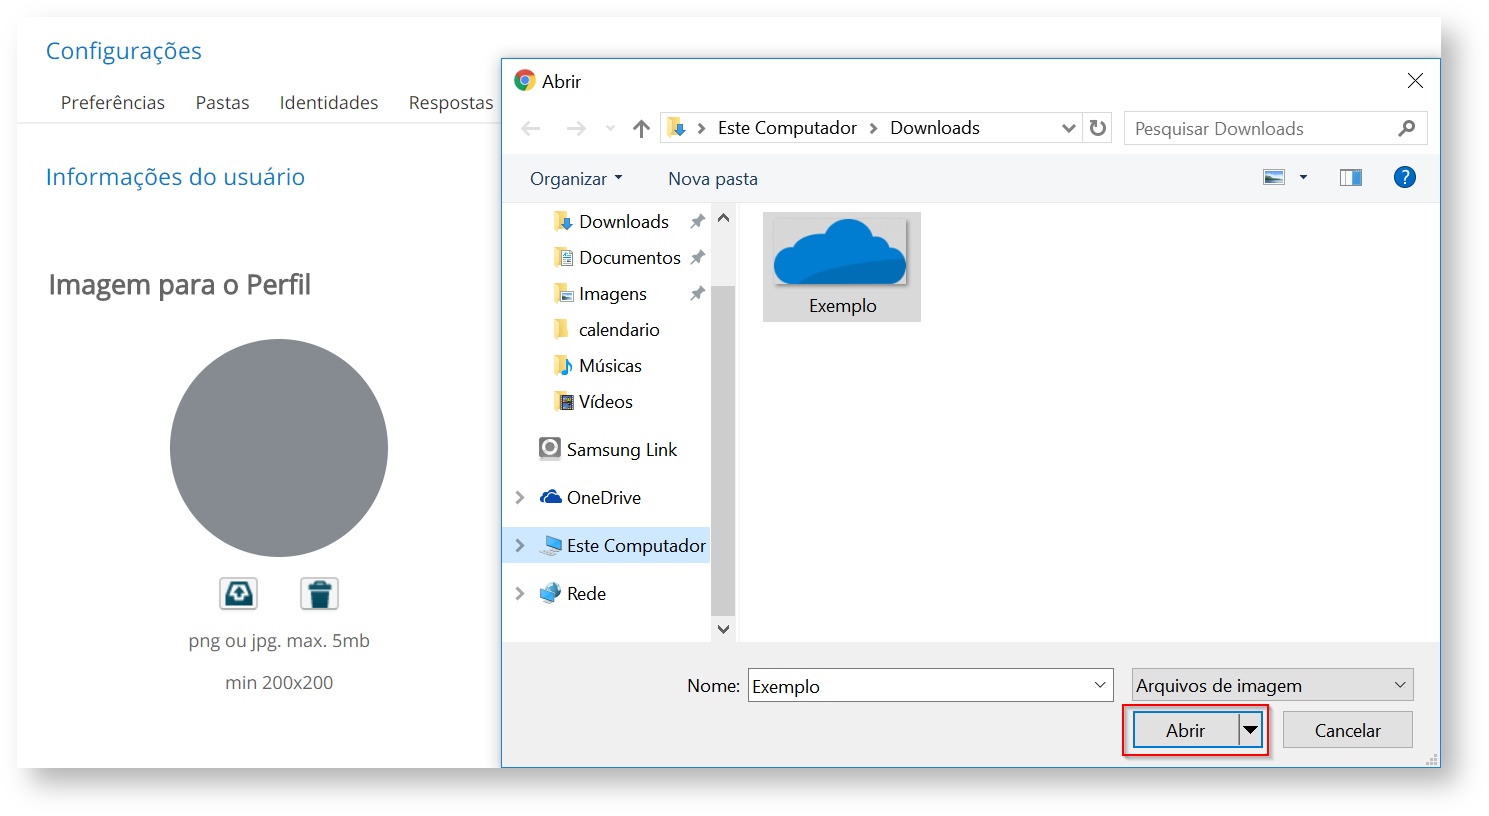Switch to the Pastas tab
1489x816 pixels.
pos(222,103)
